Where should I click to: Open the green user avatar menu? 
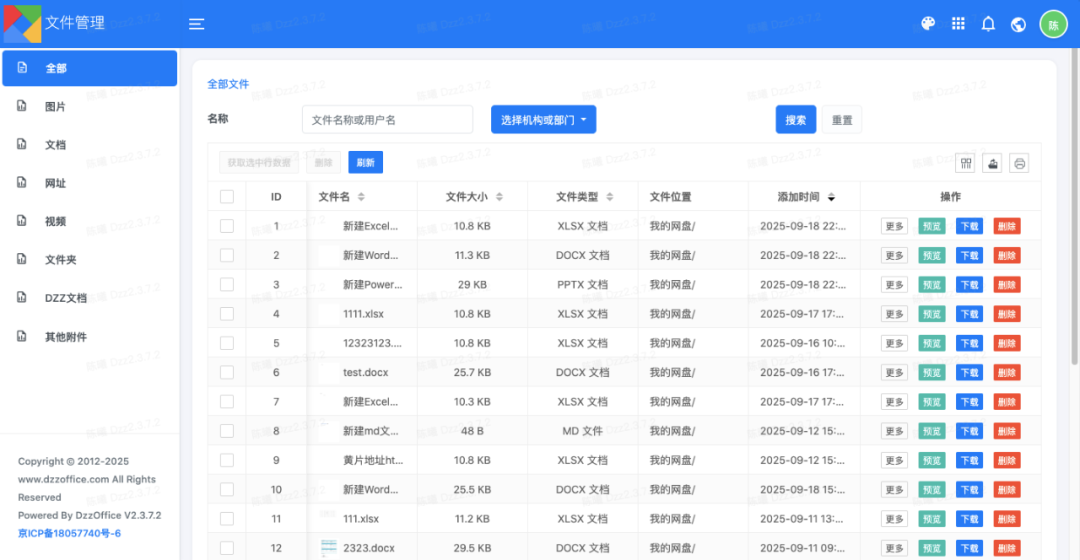(1053, 25)
